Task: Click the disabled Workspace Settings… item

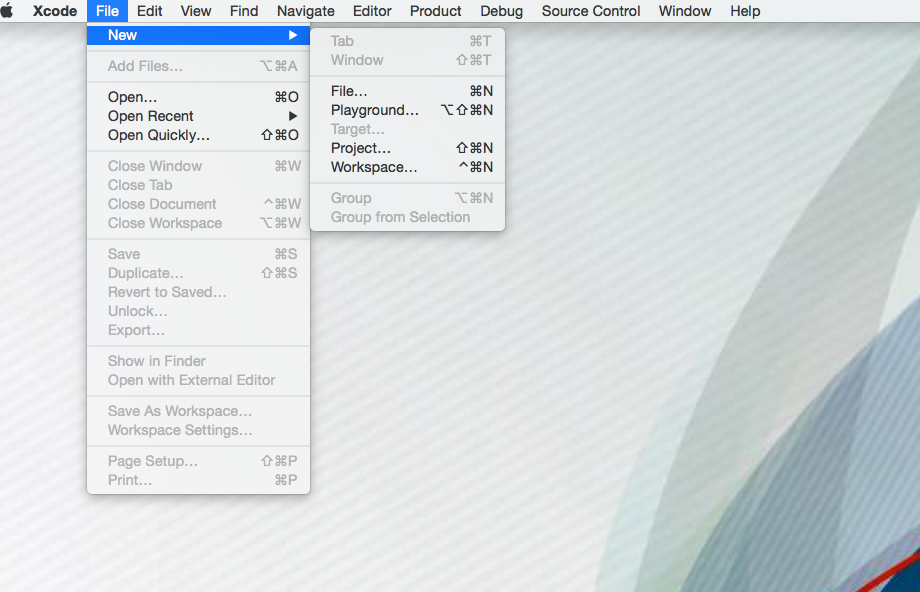Action: pos(198,430)
